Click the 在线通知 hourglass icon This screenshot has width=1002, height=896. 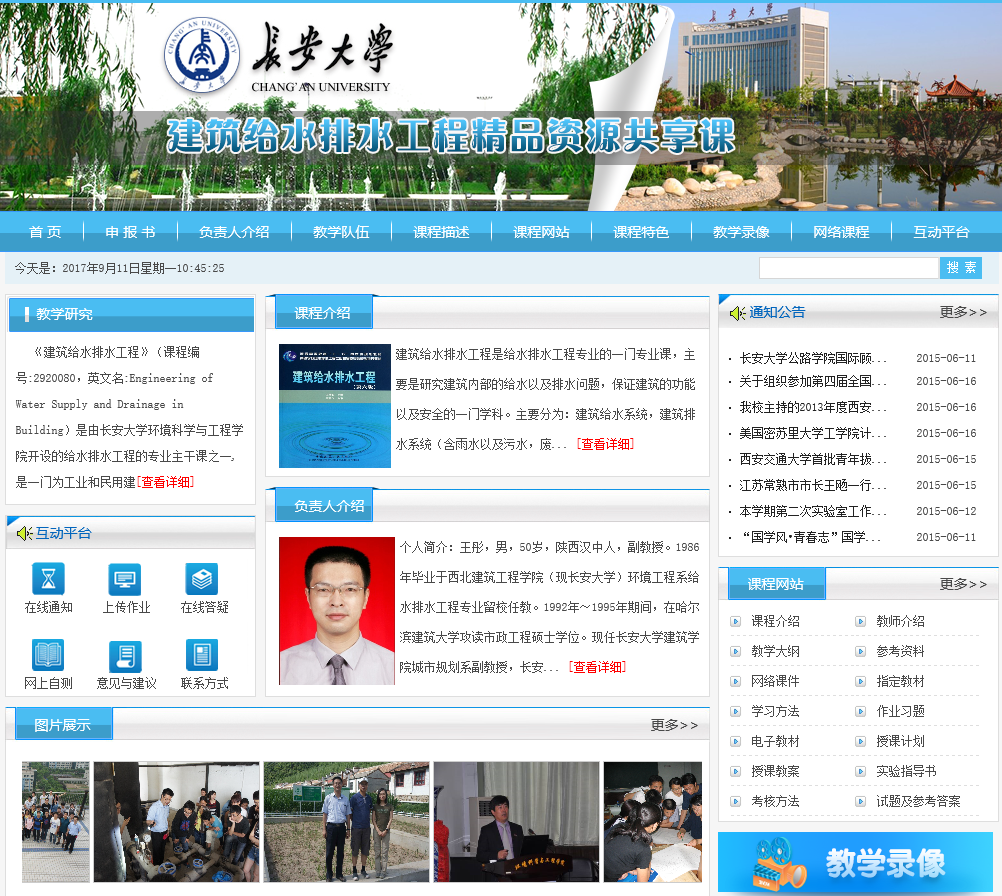click(x=48, y=579)
